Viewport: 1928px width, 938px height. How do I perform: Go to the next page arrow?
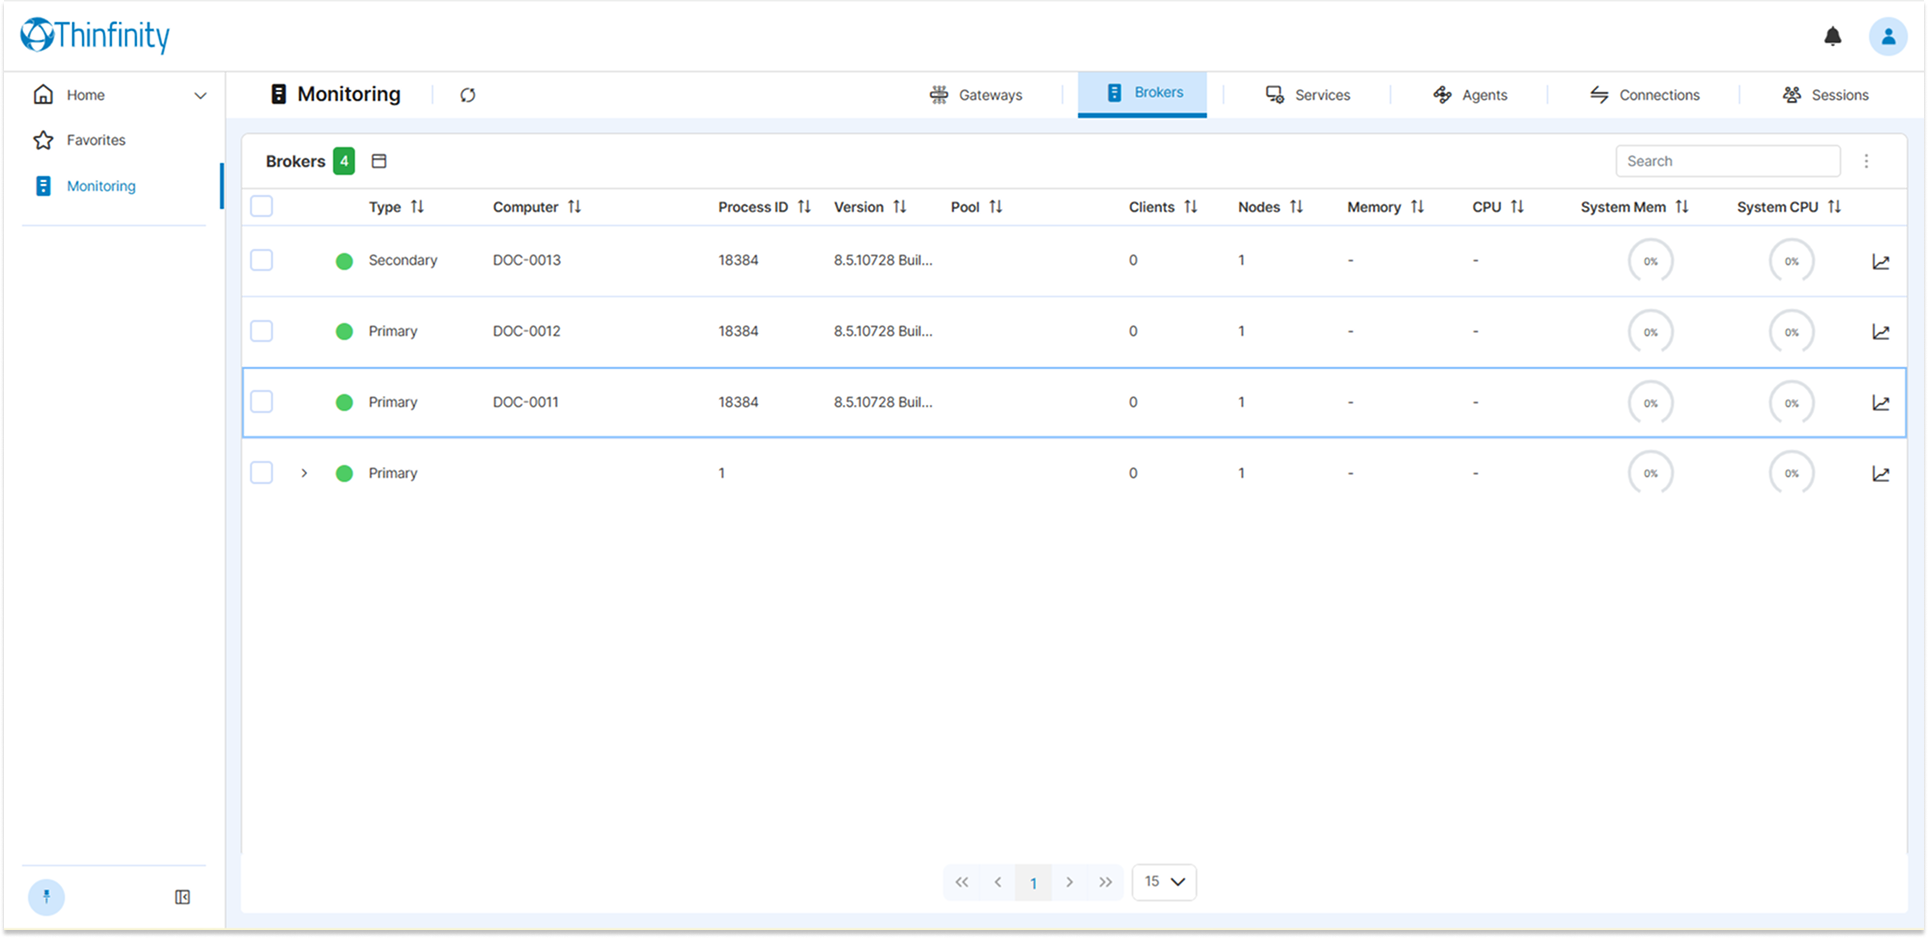[1069, 882]
